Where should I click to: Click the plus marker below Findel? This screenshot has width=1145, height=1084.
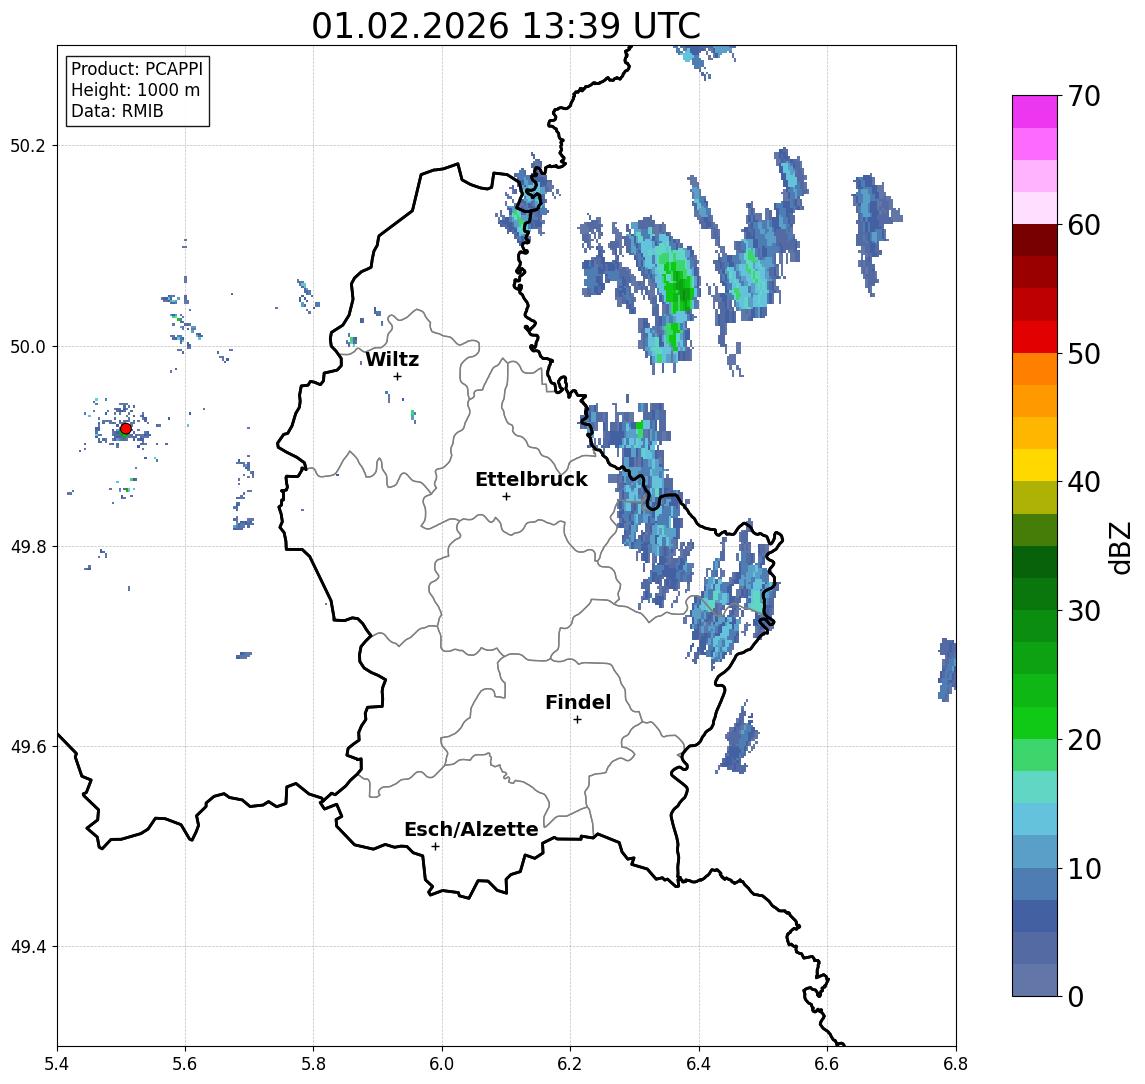point(577,720)
